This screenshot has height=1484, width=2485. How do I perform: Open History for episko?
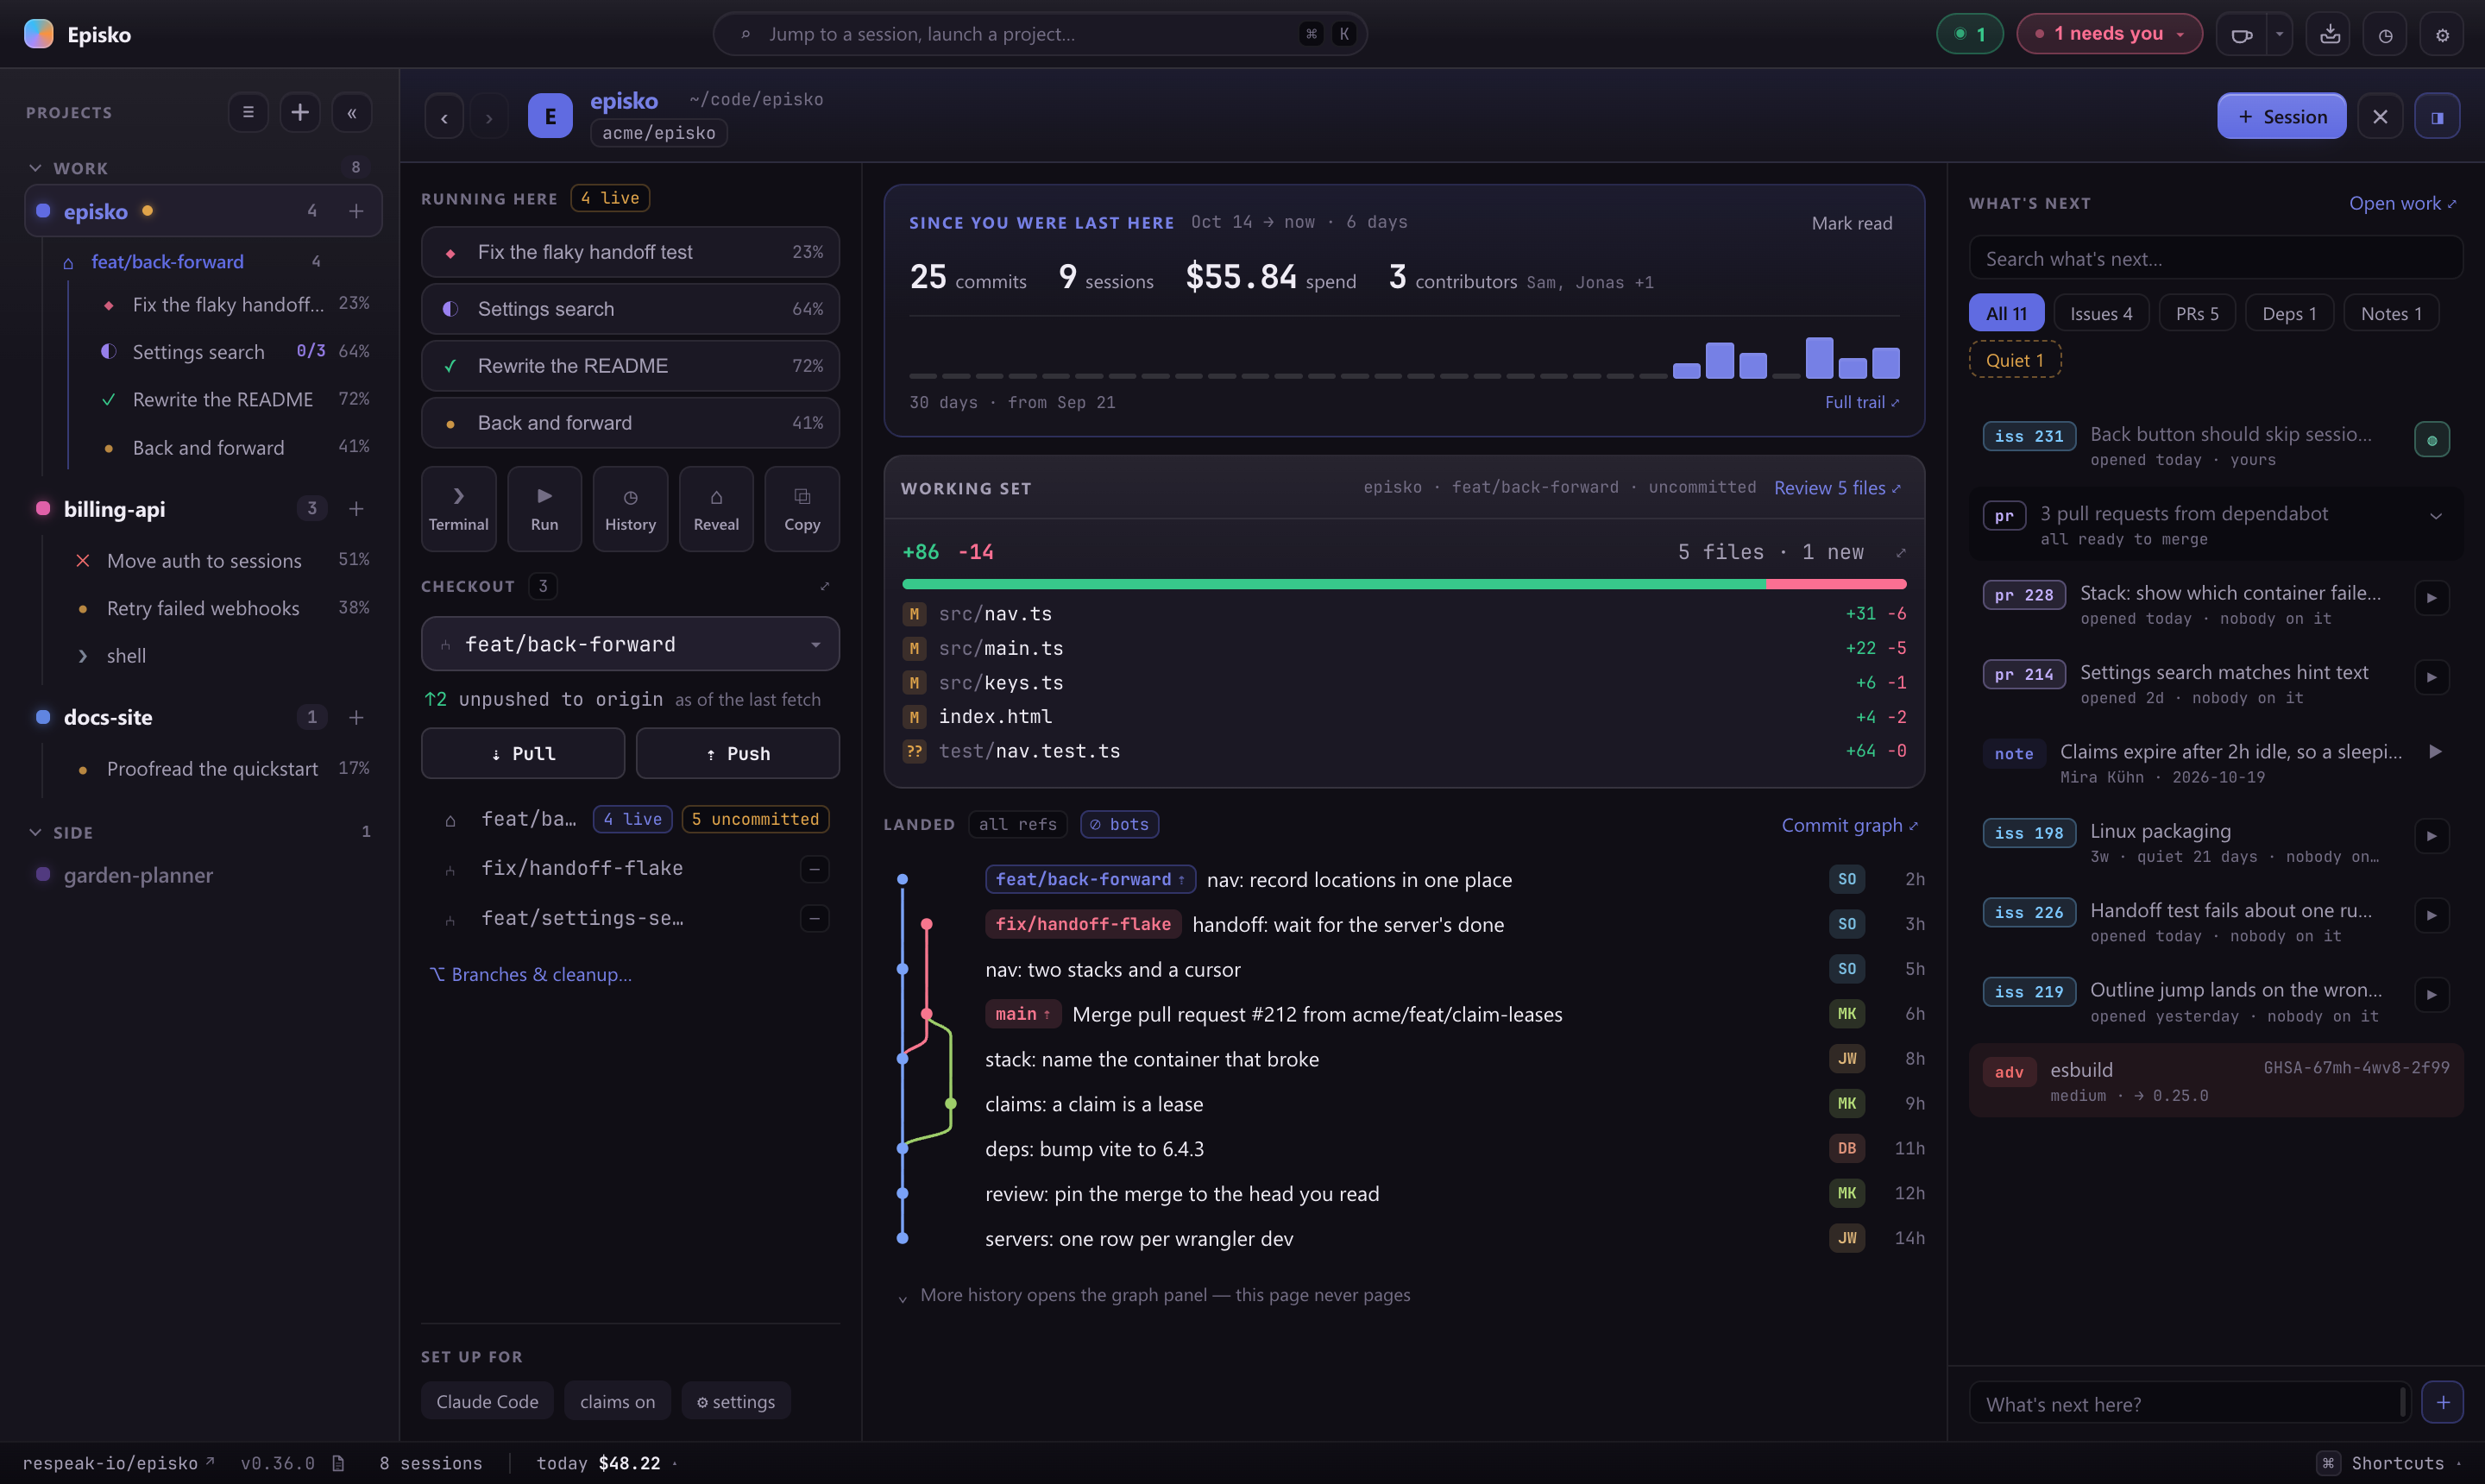click(630, 508)
